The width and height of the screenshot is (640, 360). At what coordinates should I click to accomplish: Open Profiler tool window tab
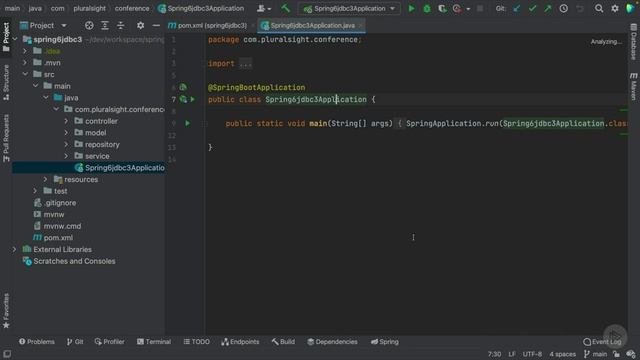(x=109, y=342)
